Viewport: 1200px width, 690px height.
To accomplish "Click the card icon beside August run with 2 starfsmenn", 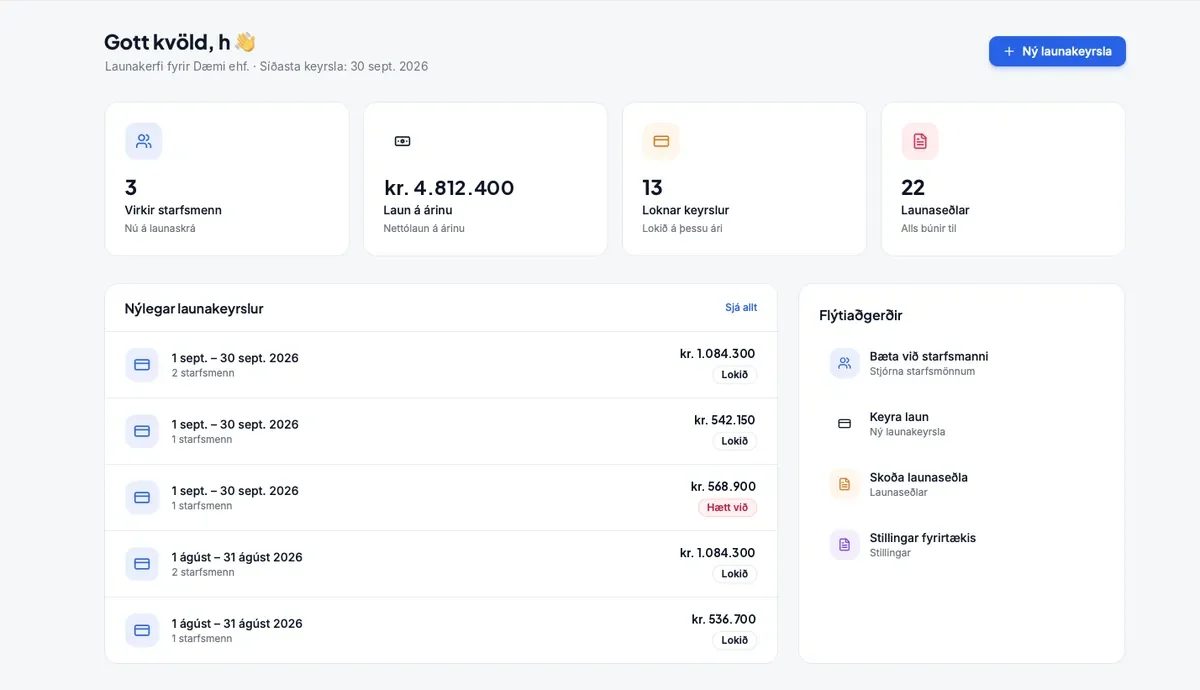I will point(142,564).
